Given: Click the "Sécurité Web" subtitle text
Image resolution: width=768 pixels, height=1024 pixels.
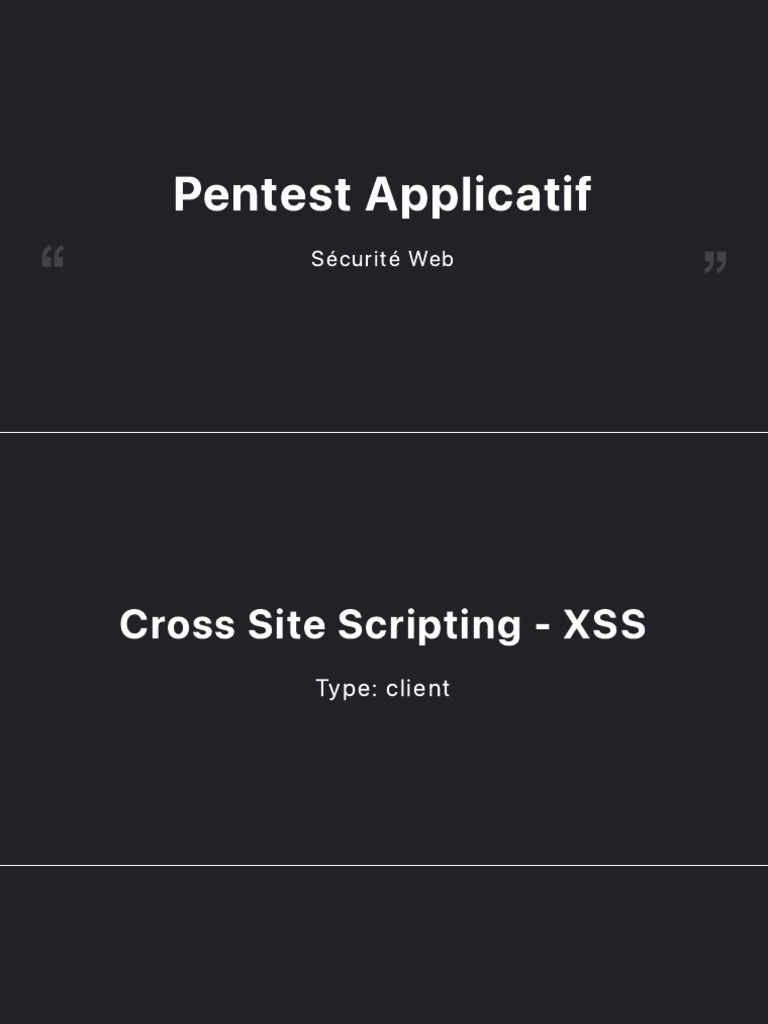Looking at the screenshot, I should coord(382,259).
